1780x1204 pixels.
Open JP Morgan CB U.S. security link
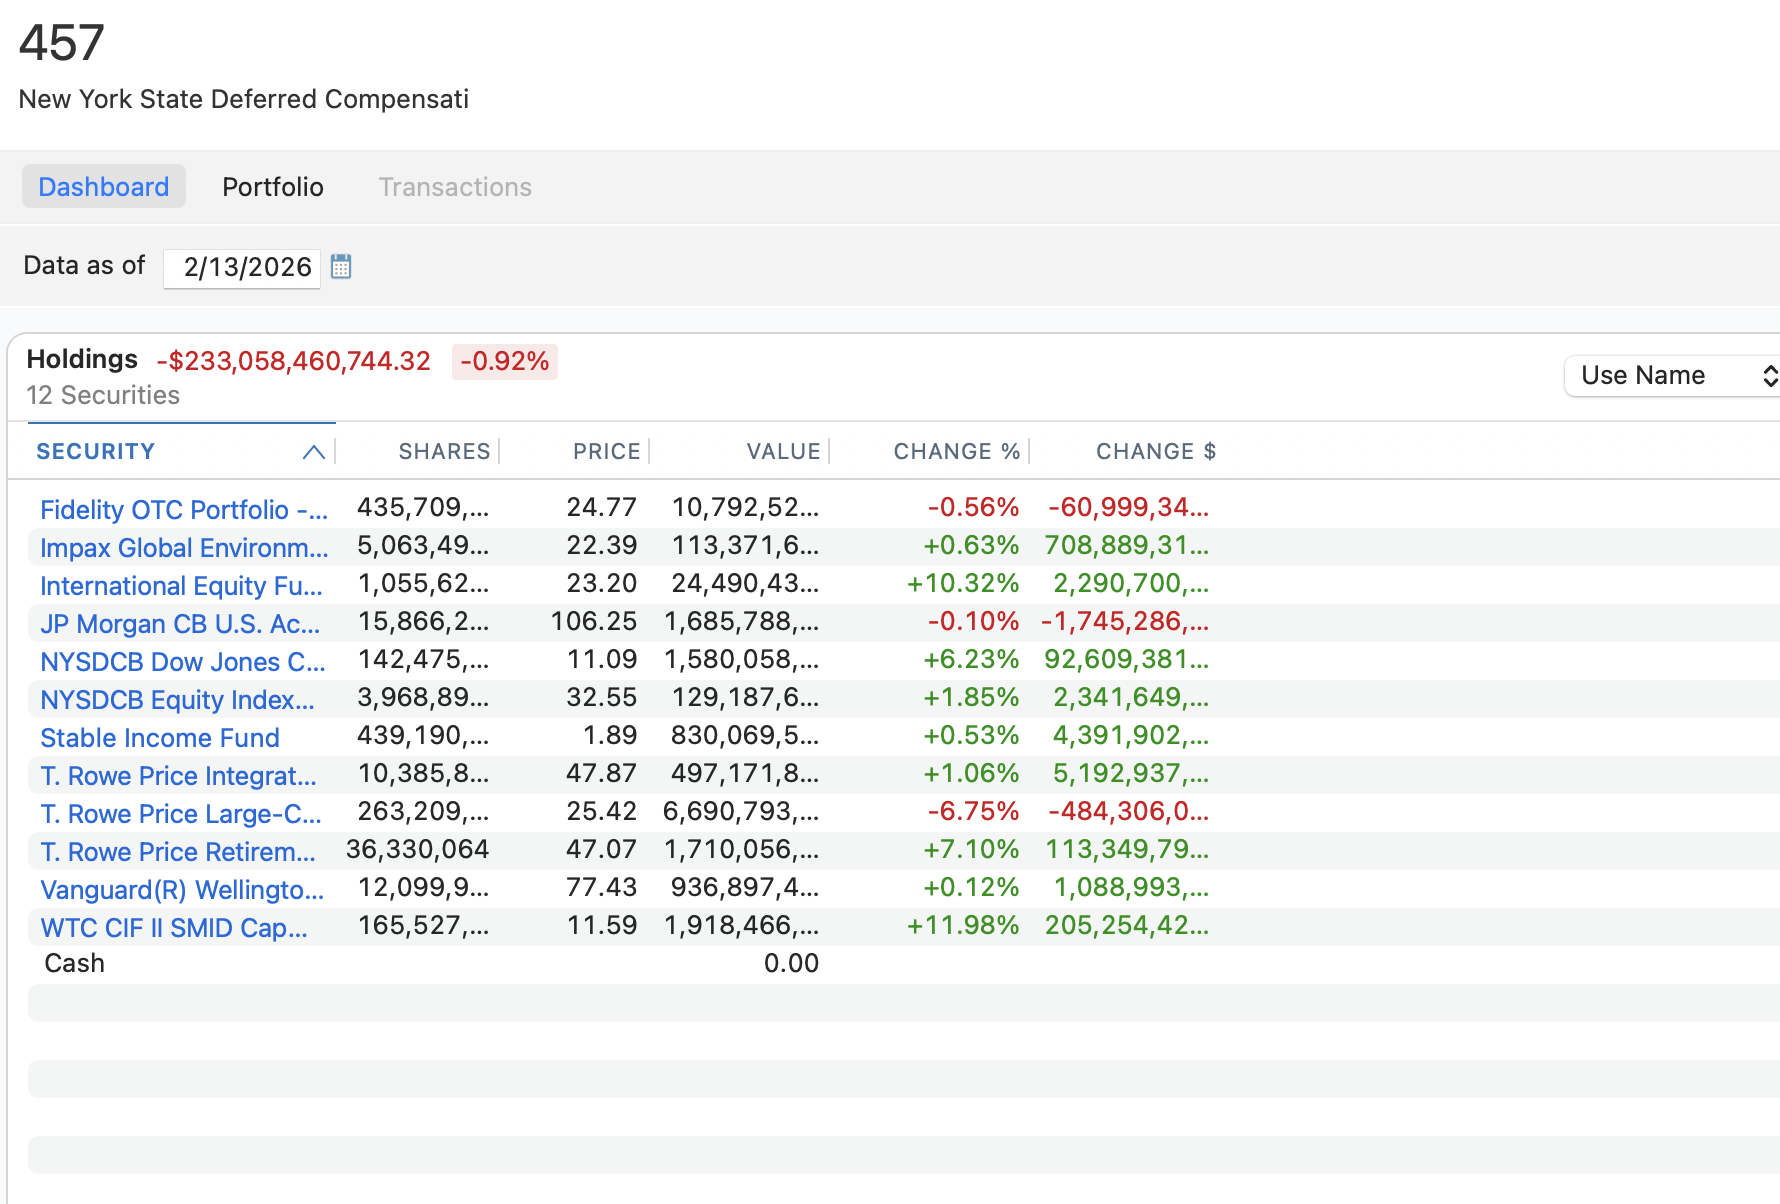coord(180,624)
